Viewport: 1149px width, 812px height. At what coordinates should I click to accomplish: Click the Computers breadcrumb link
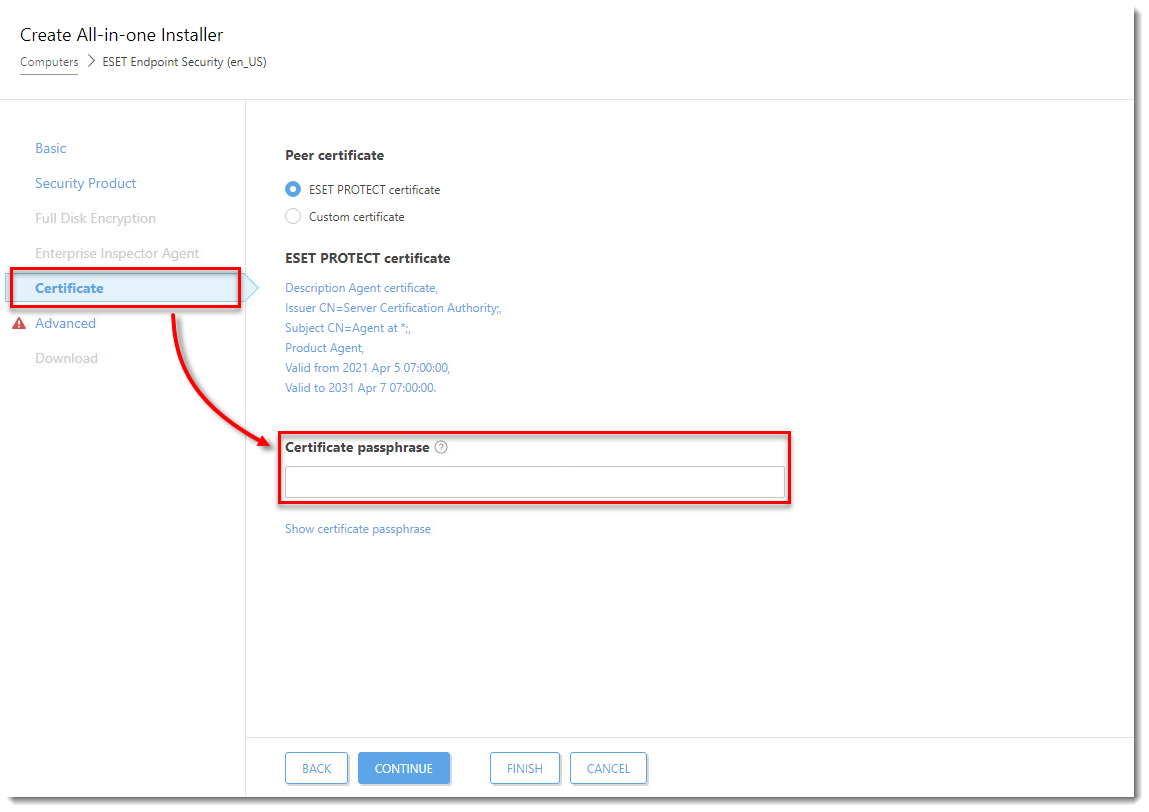pos(49,62)
